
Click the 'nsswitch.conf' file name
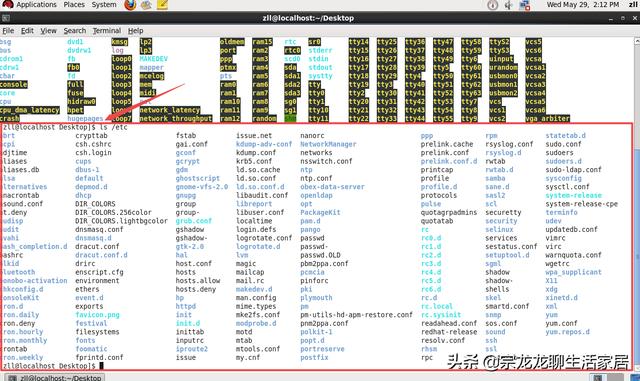coord(326,161)
